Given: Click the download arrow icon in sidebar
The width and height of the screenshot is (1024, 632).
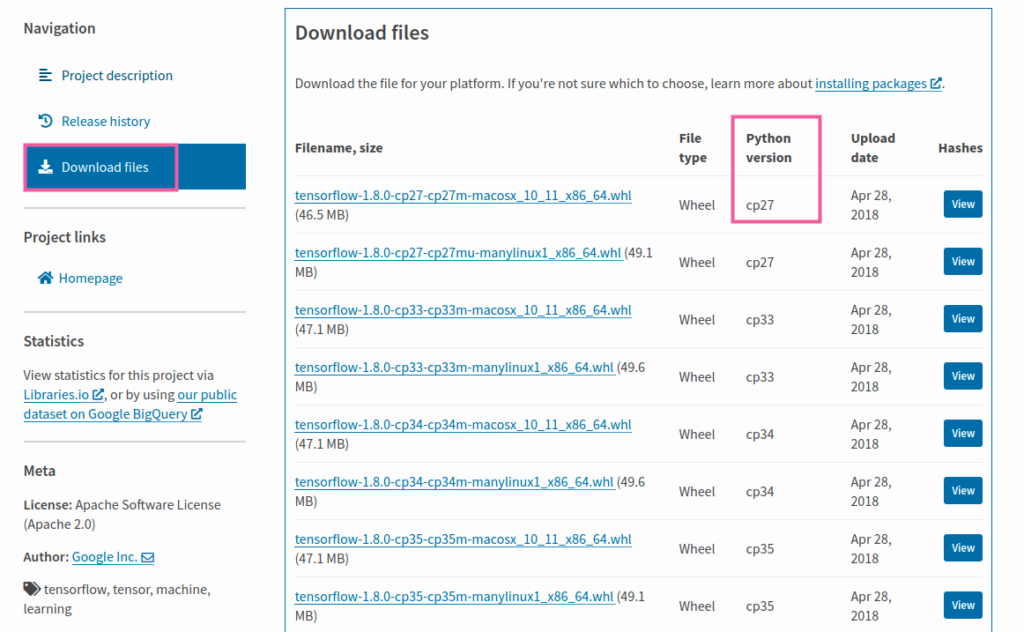Looking at the screenshot, I should tap(45, 167).
